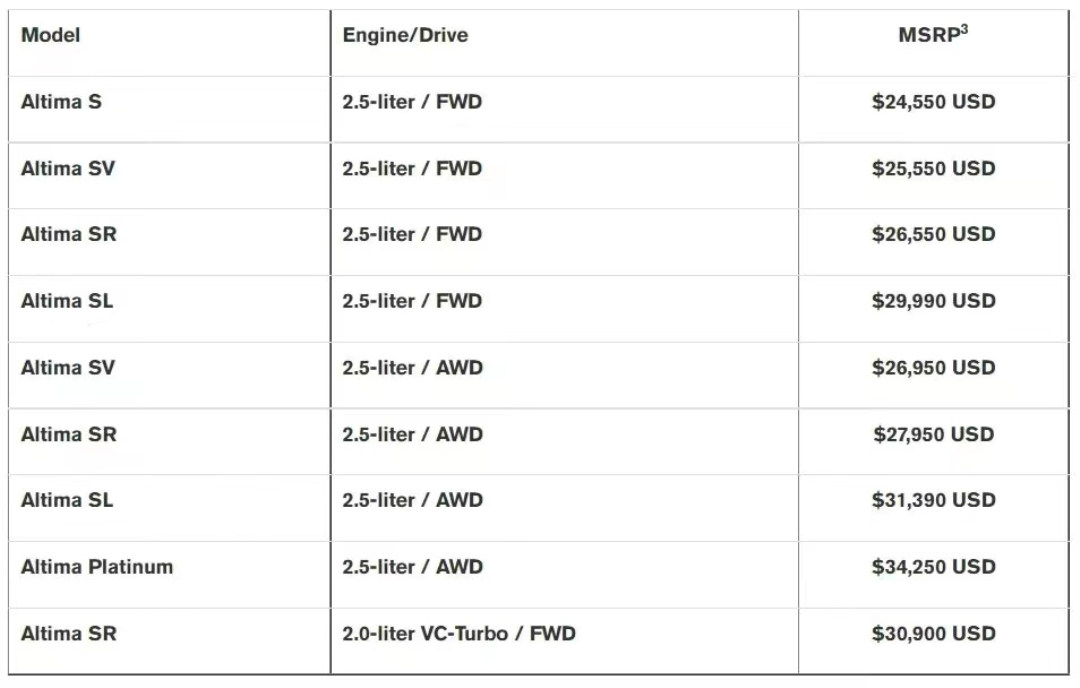Click the Model column header

pos(51,35)
